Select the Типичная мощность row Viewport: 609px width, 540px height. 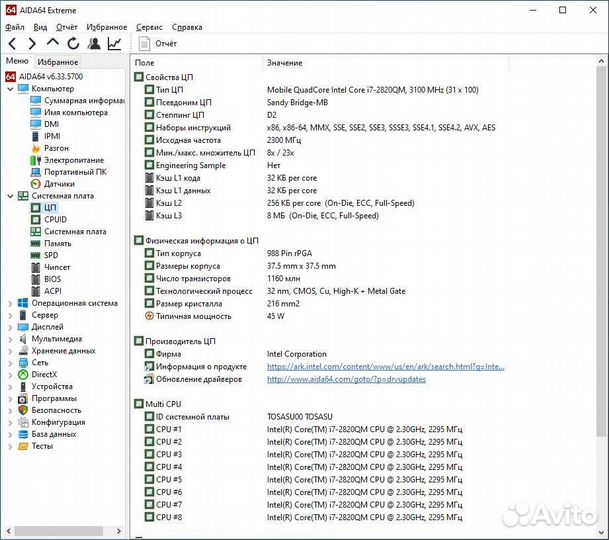click(x=214, y=317)
